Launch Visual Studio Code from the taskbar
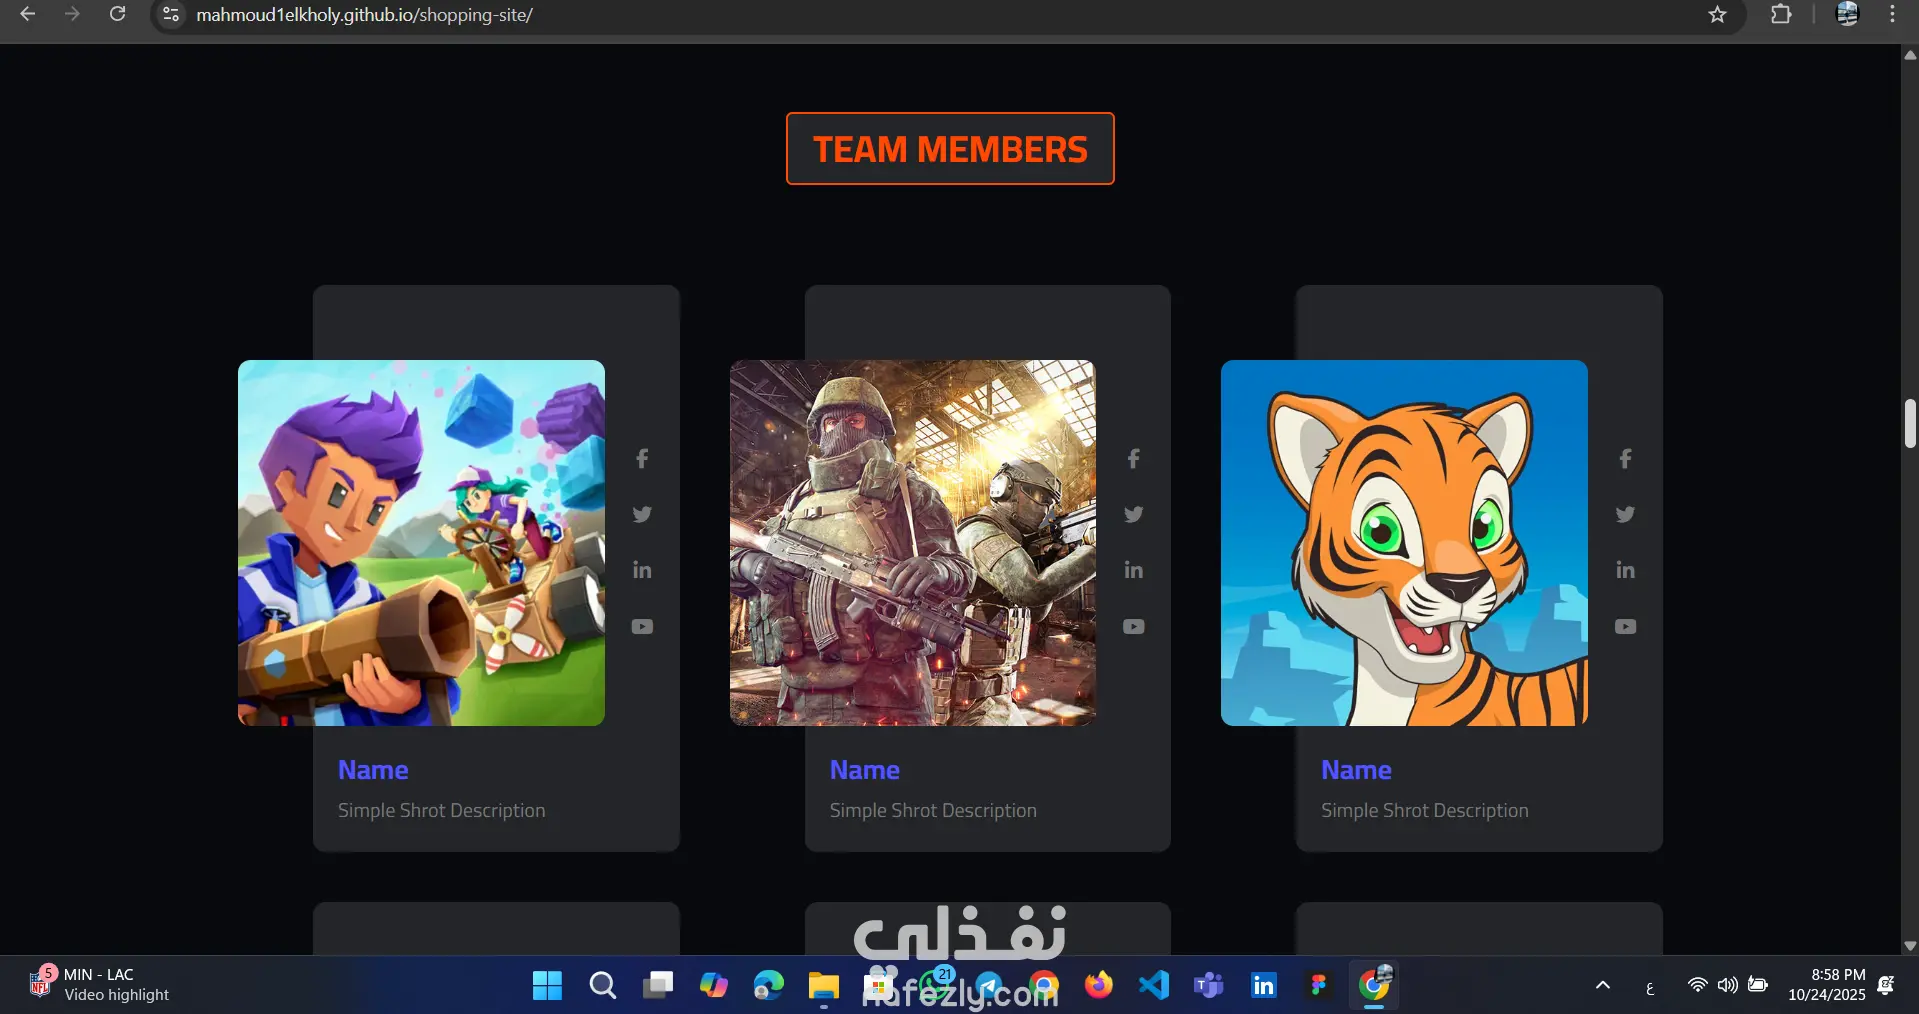 [x=1154, y=986]
